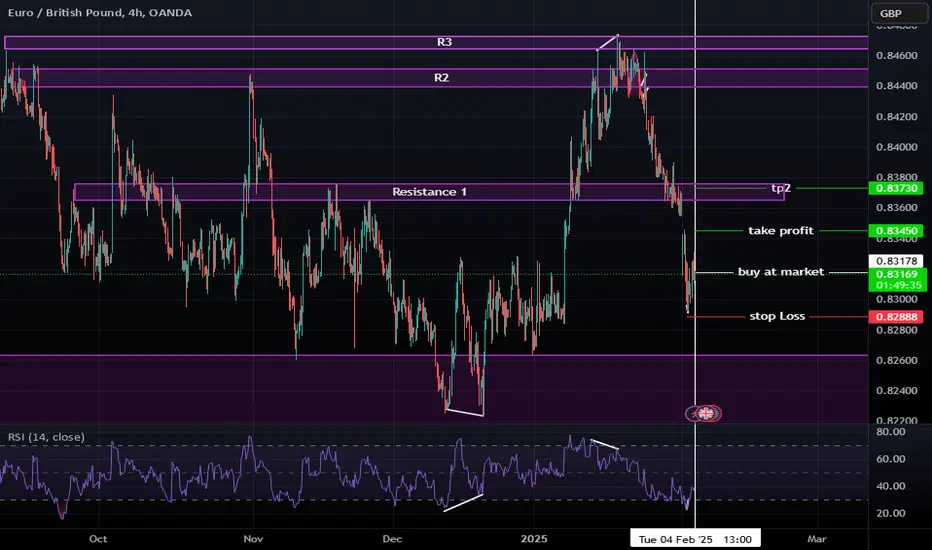The image size is (932, 550).
Task: Click the take profit line label
Action: click(780, 231)
